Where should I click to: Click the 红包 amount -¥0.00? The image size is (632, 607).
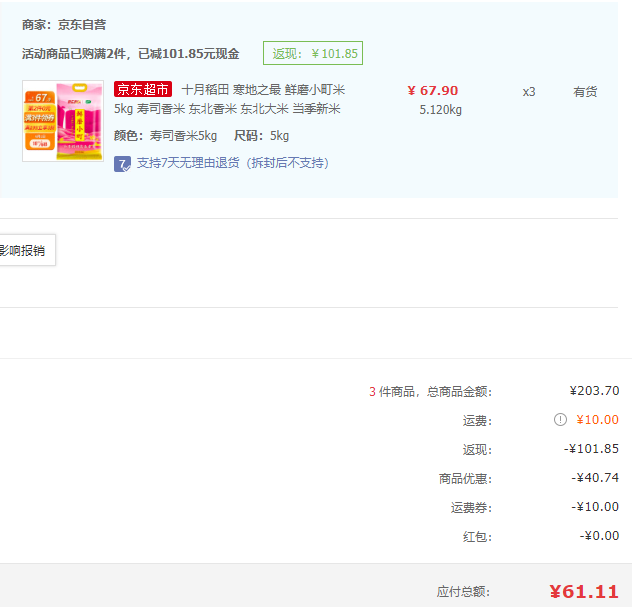(x=599, y=536)
